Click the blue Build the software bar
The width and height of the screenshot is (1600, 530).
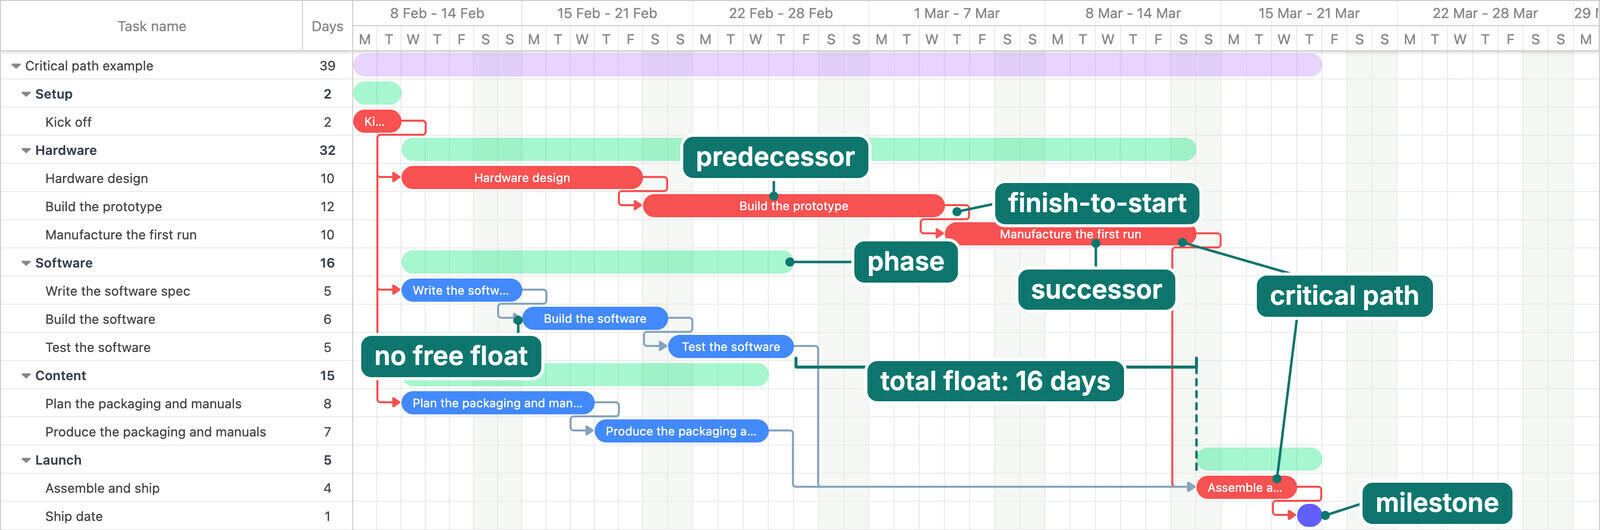[x=595, y=319]
